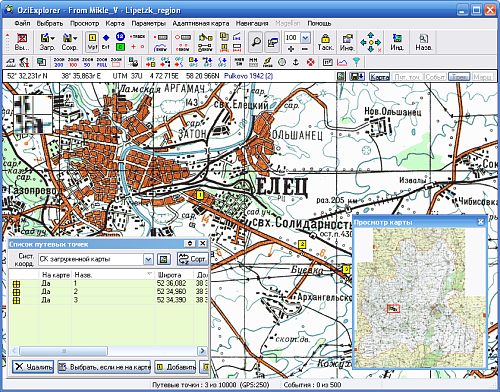Open the Карта menu

coord(115,23)
